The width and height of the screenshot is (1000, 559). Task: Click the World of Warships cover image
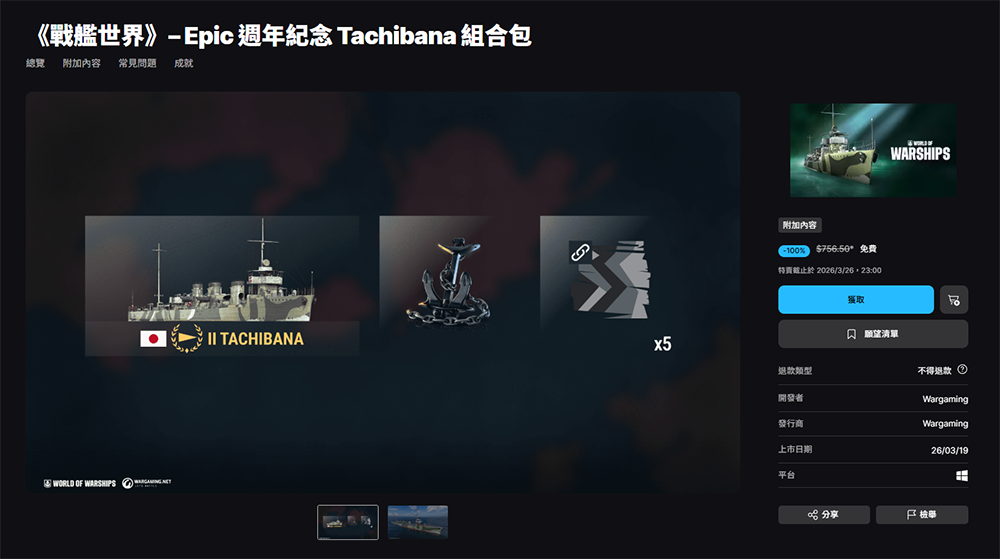873,150
